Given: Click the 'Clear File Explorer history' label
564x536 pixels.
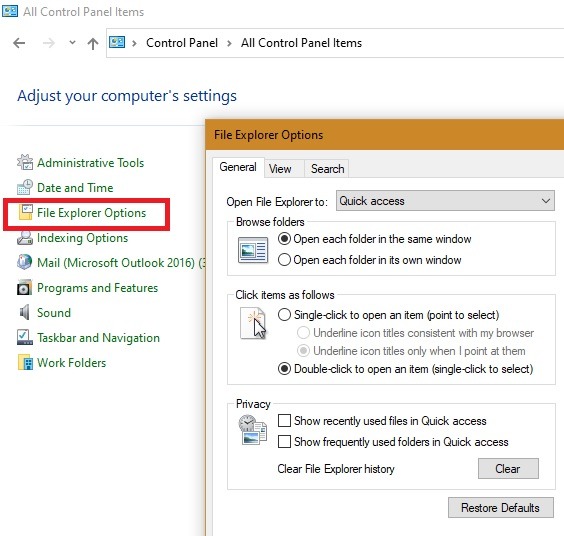Looking at the screenshot, I should (336, 469).
